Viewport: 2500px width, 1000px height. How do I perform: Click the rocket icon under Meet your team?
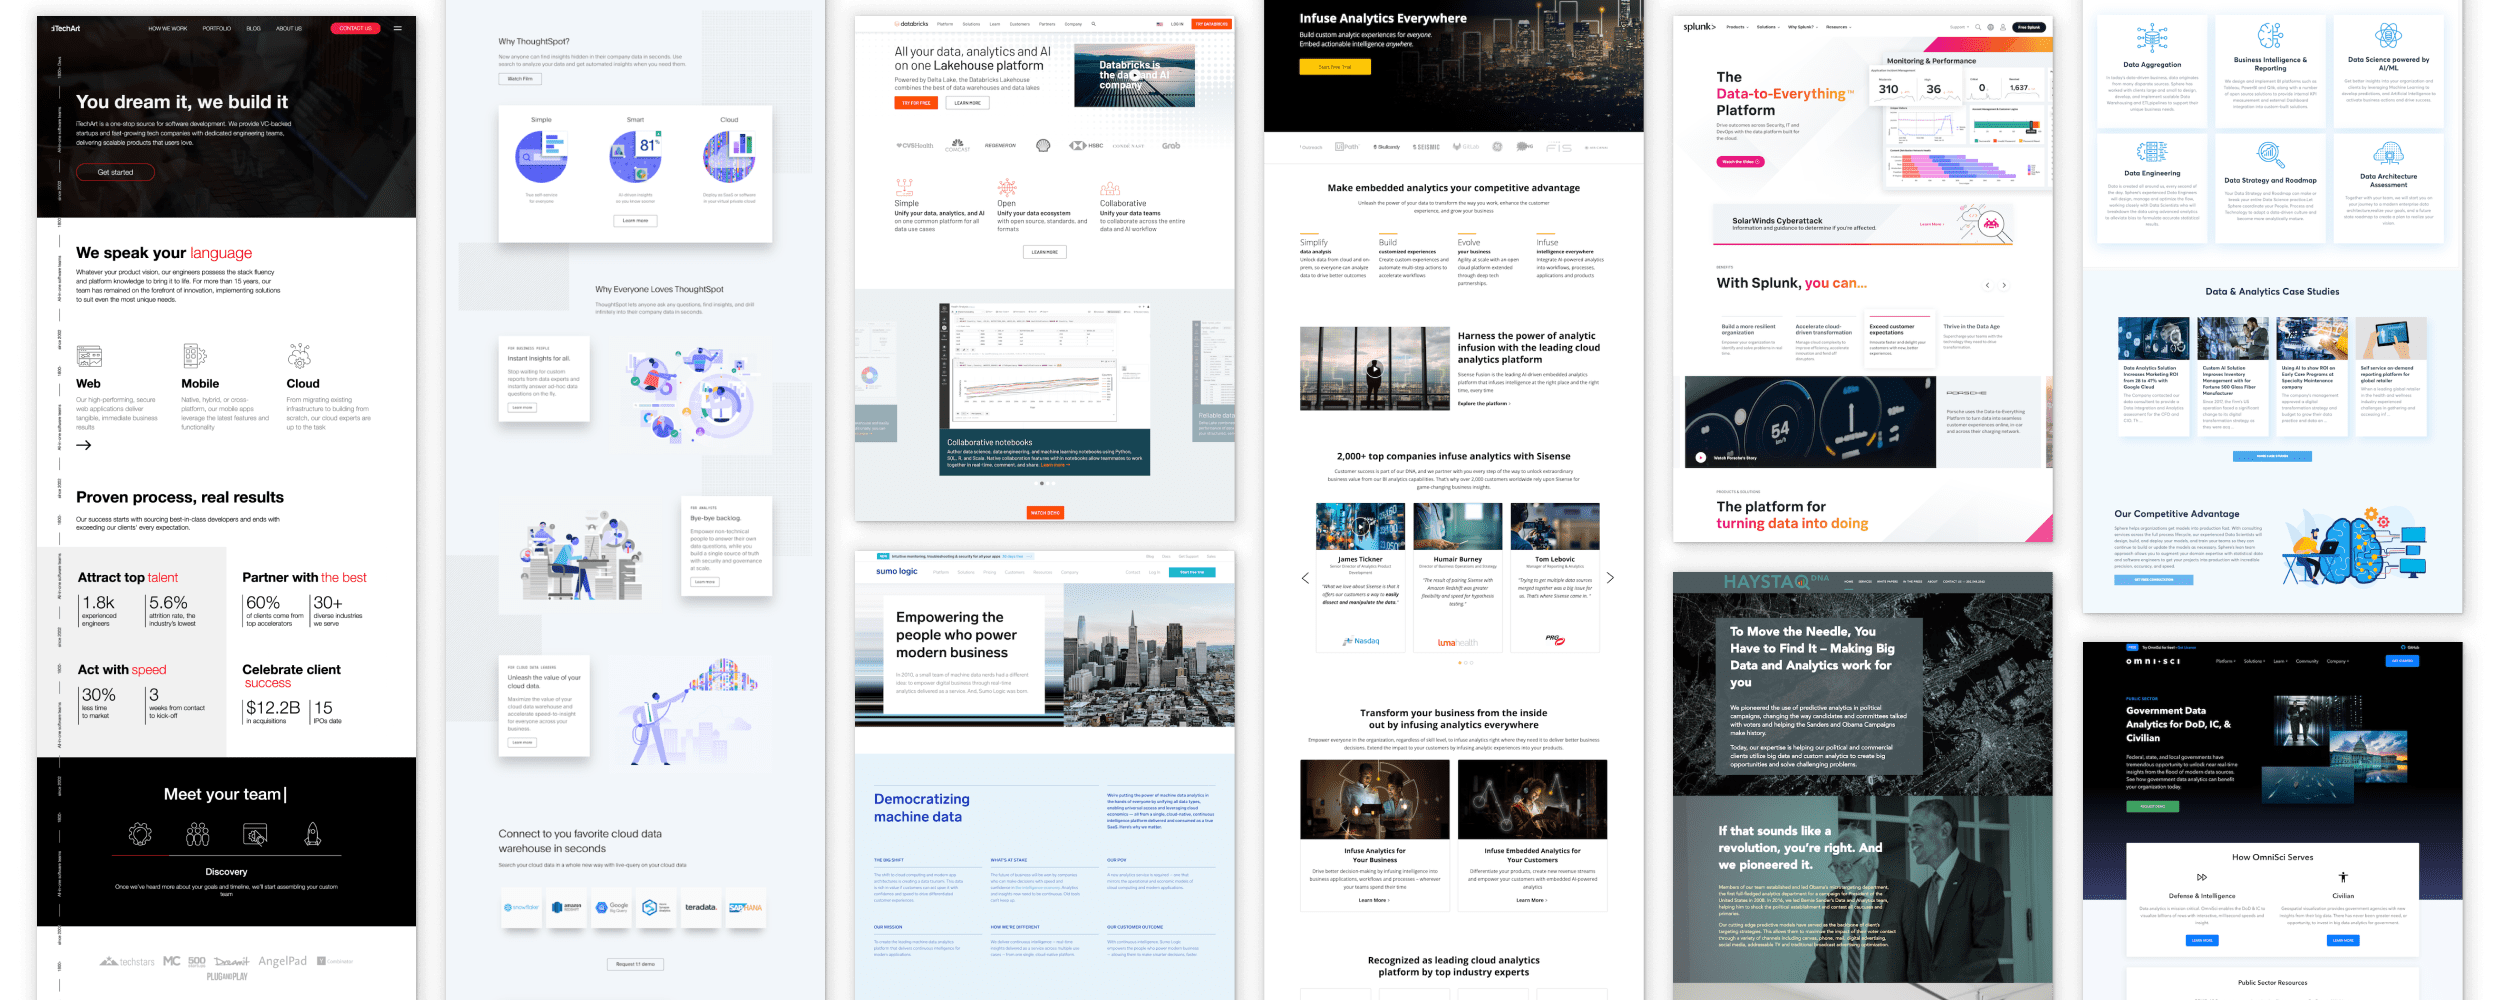[312, 834]
